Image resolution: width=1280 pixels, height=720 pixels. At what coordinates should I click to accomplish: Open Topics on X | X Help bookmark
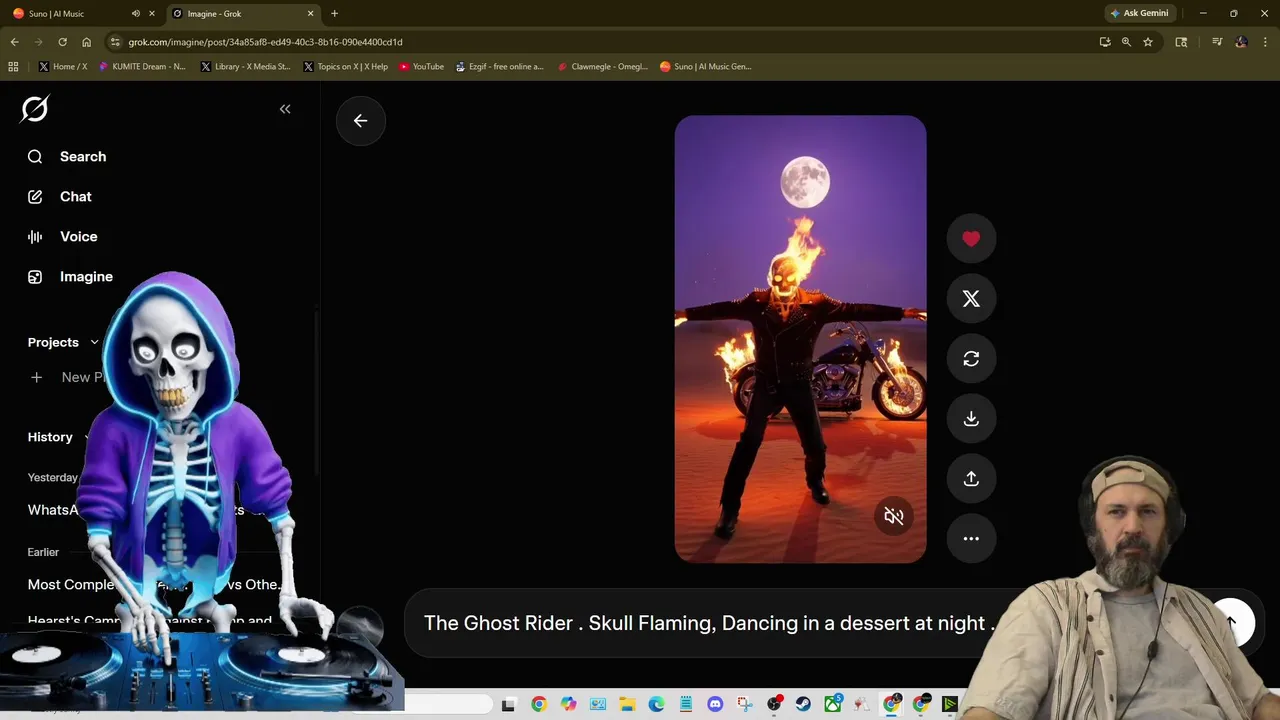pos(345,67)
